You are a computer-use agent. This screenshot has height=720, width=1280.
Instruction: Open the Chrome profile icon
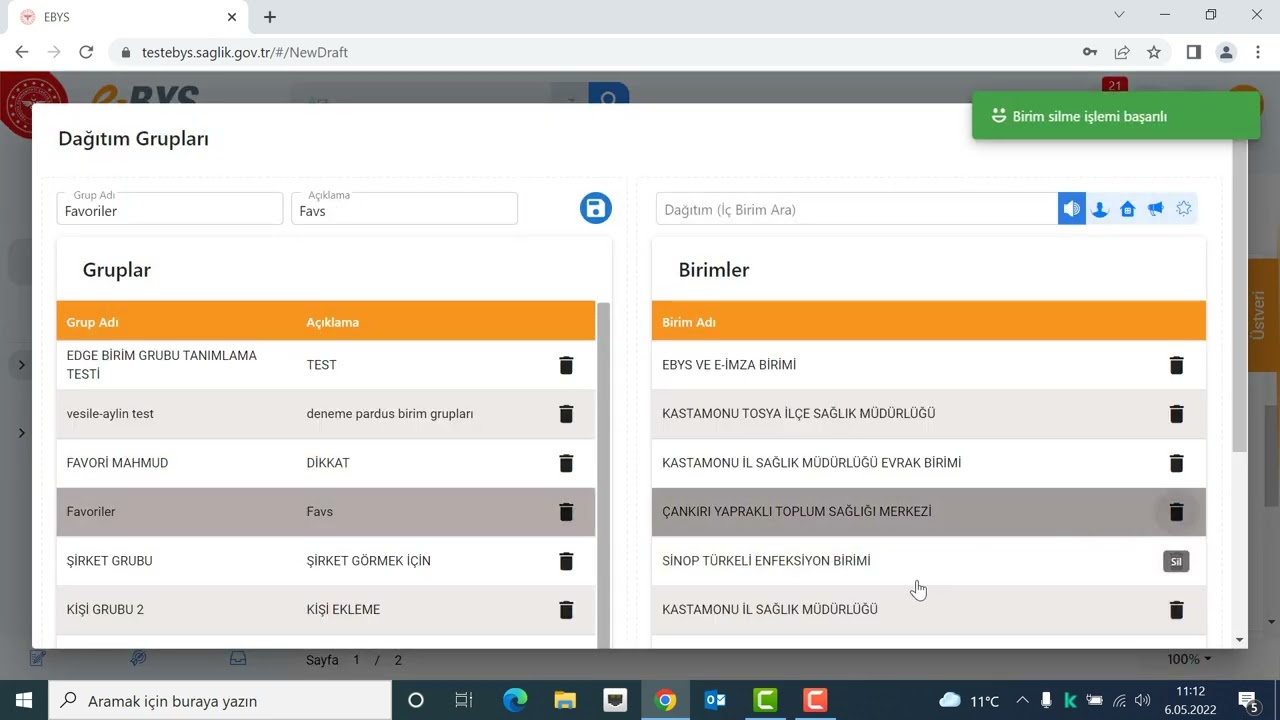tap(1225, 52)
